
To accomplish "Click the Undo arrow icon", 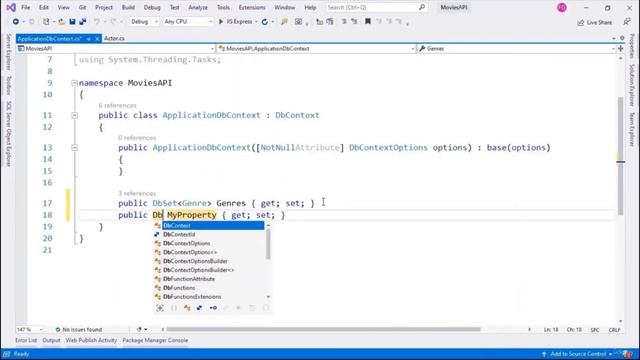I will pos(96,22).
